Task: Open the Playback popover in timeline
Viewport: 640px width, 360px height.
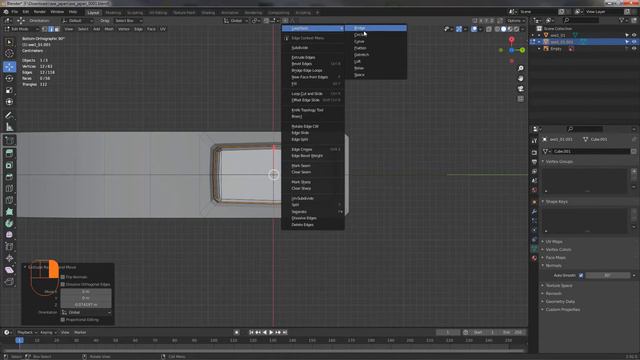Action: point(27,332)
